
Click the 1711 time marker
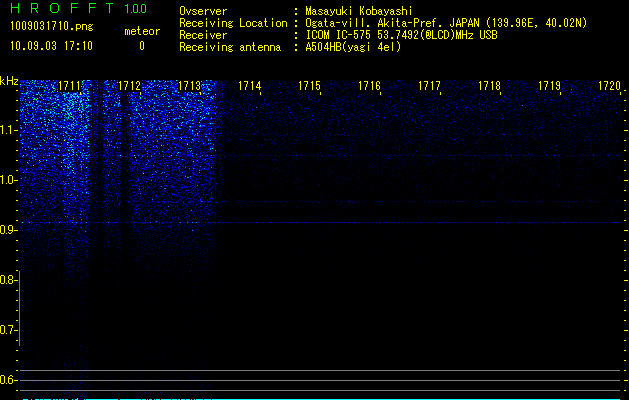[69, 86]
